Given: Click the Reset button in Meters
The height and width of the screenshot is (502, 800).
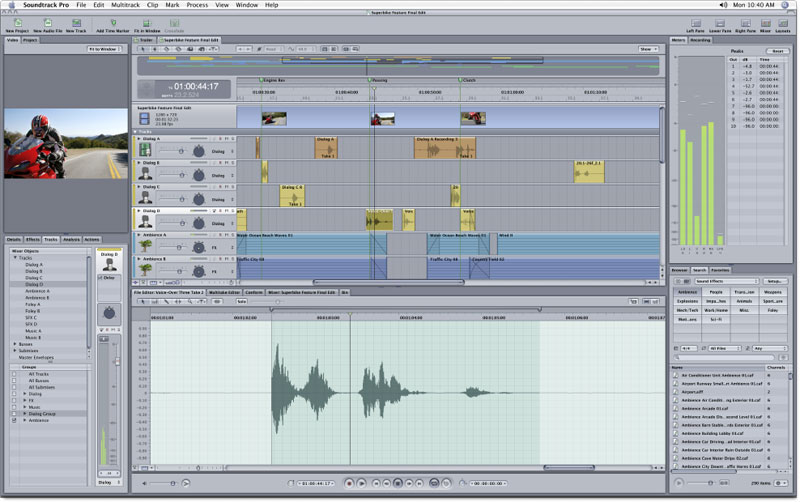Looking at the screenshot, I should click(778, 51).
